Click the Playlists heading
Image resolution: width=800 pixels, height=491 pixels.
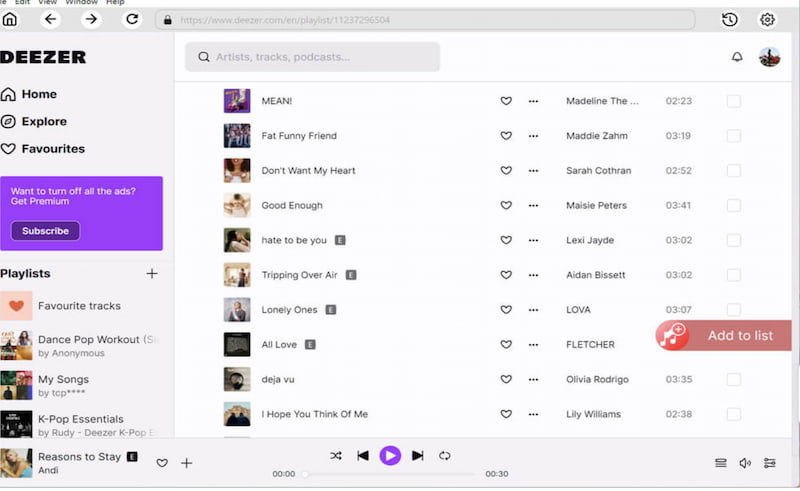pos(25,274)
